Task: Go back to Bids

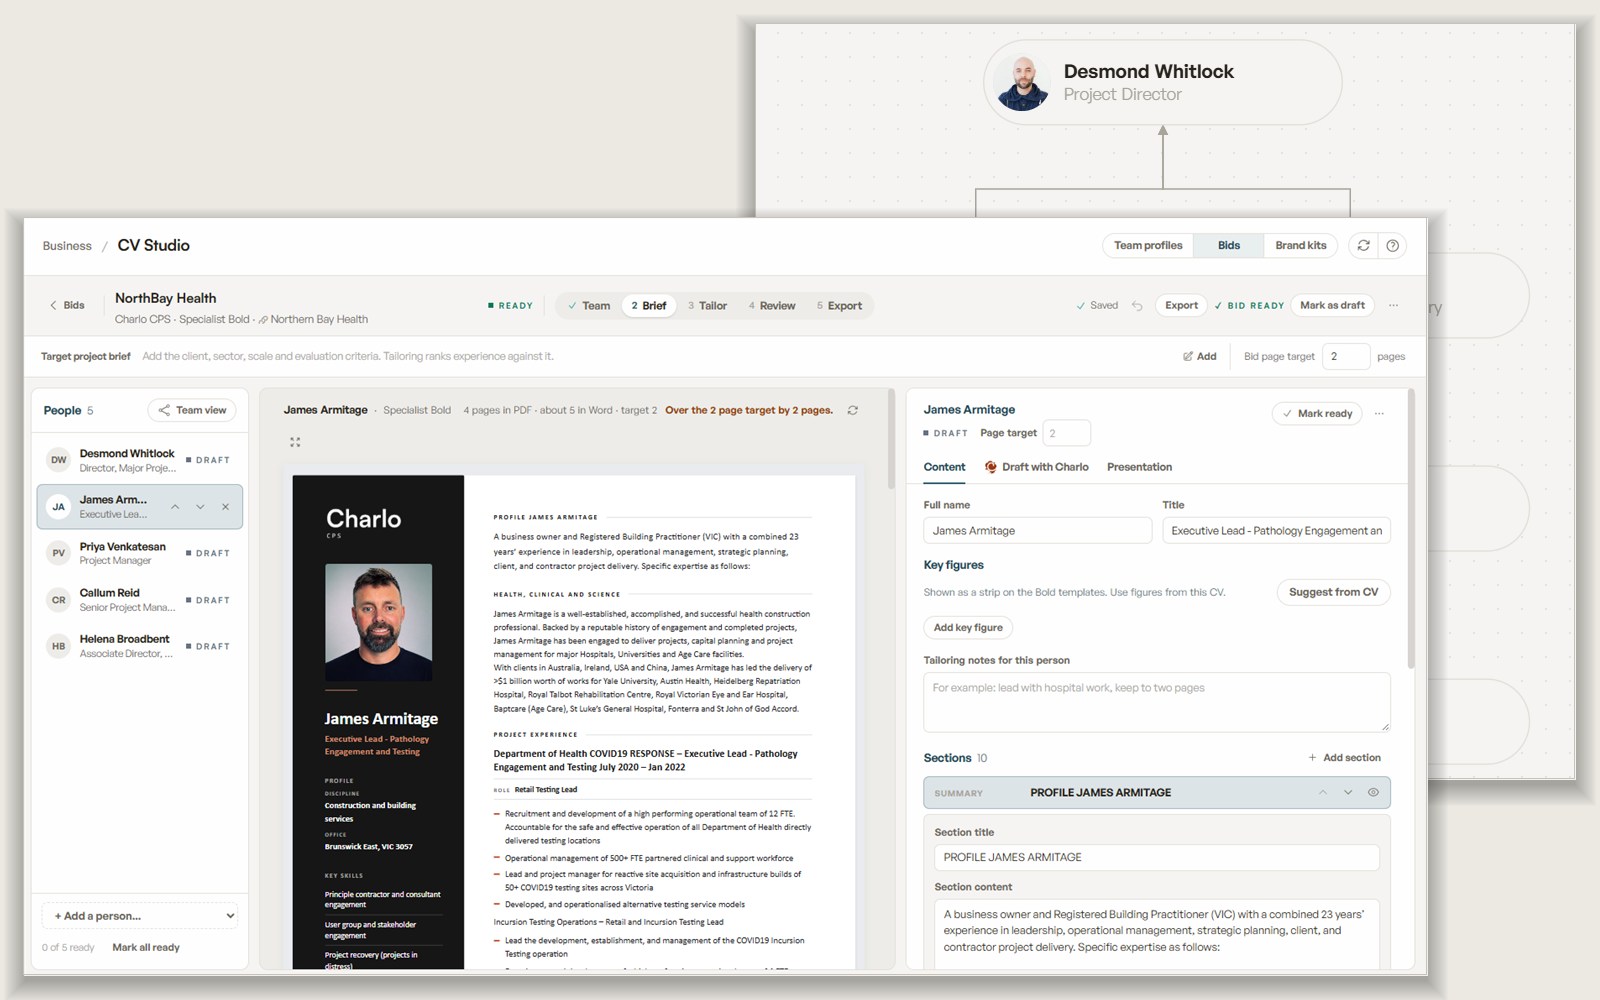Action: tap(67, 306)
